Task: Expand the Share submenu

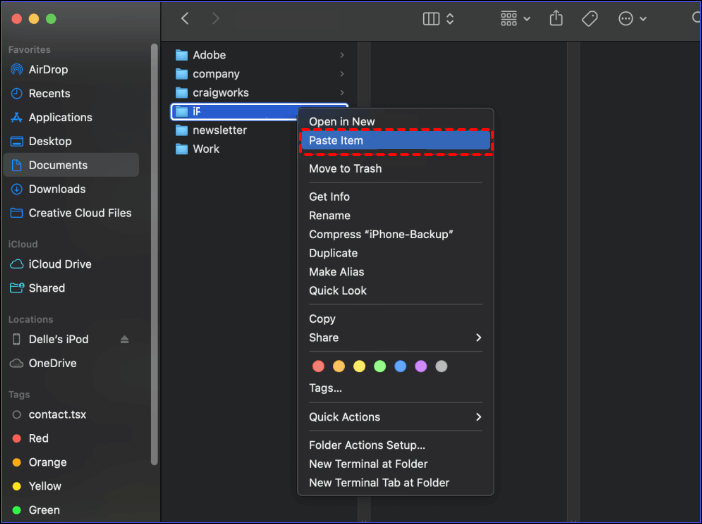Action: point(395,338)
